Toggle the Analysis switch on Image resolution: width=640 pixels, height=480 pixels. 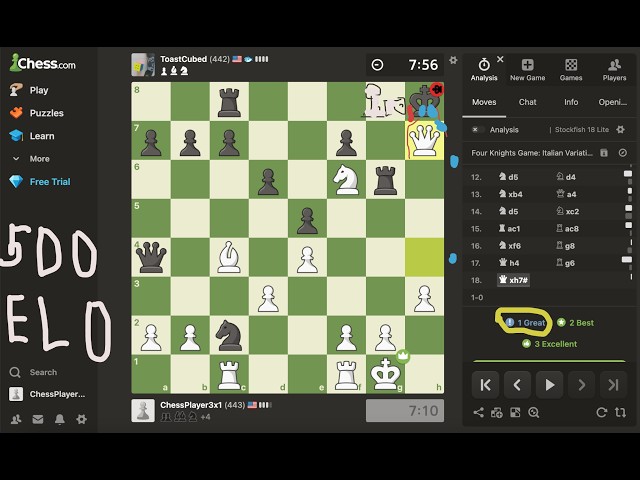(x=478, y=130)
